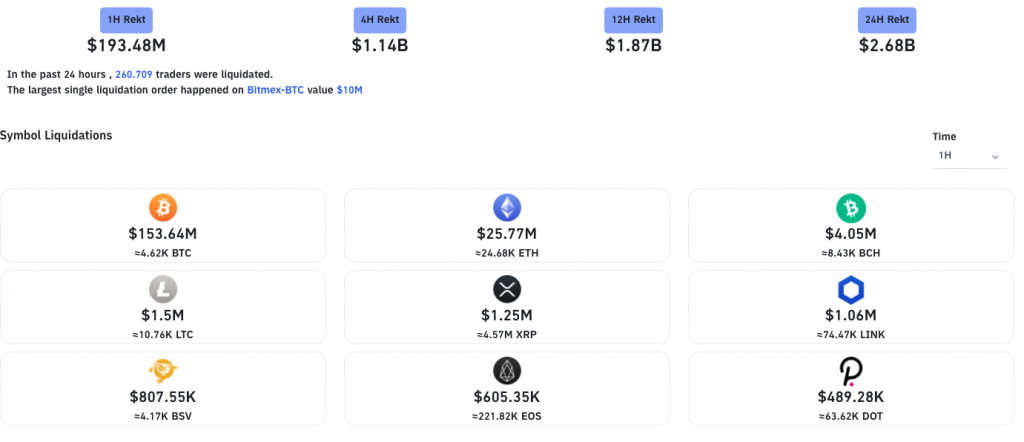The width and height of the screenshot is (1024, 442).
Task: Click the XRP black icon
Action: pyautogui.click(x=507, y=290)
